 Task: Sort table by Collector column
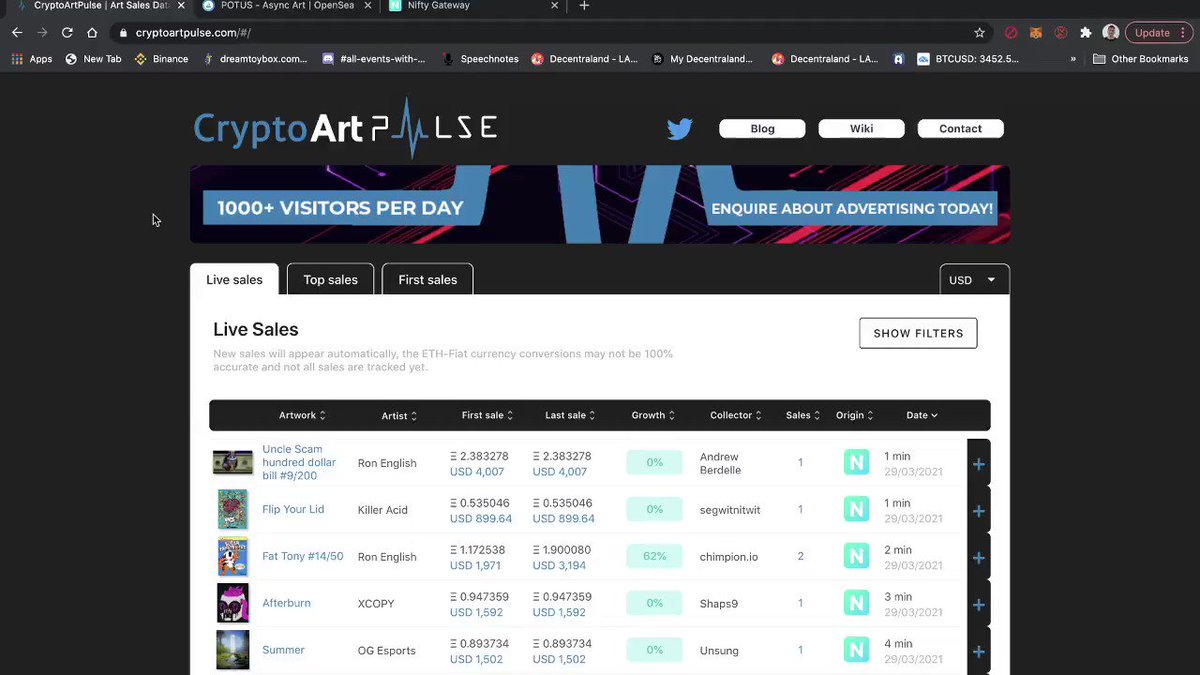pos(736,415)
